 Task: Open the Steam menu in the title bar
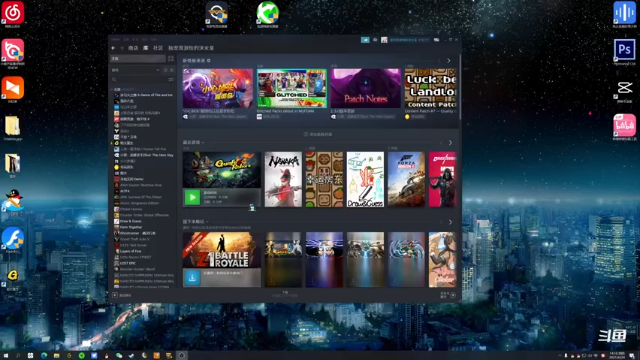click(x=116, y=40)
